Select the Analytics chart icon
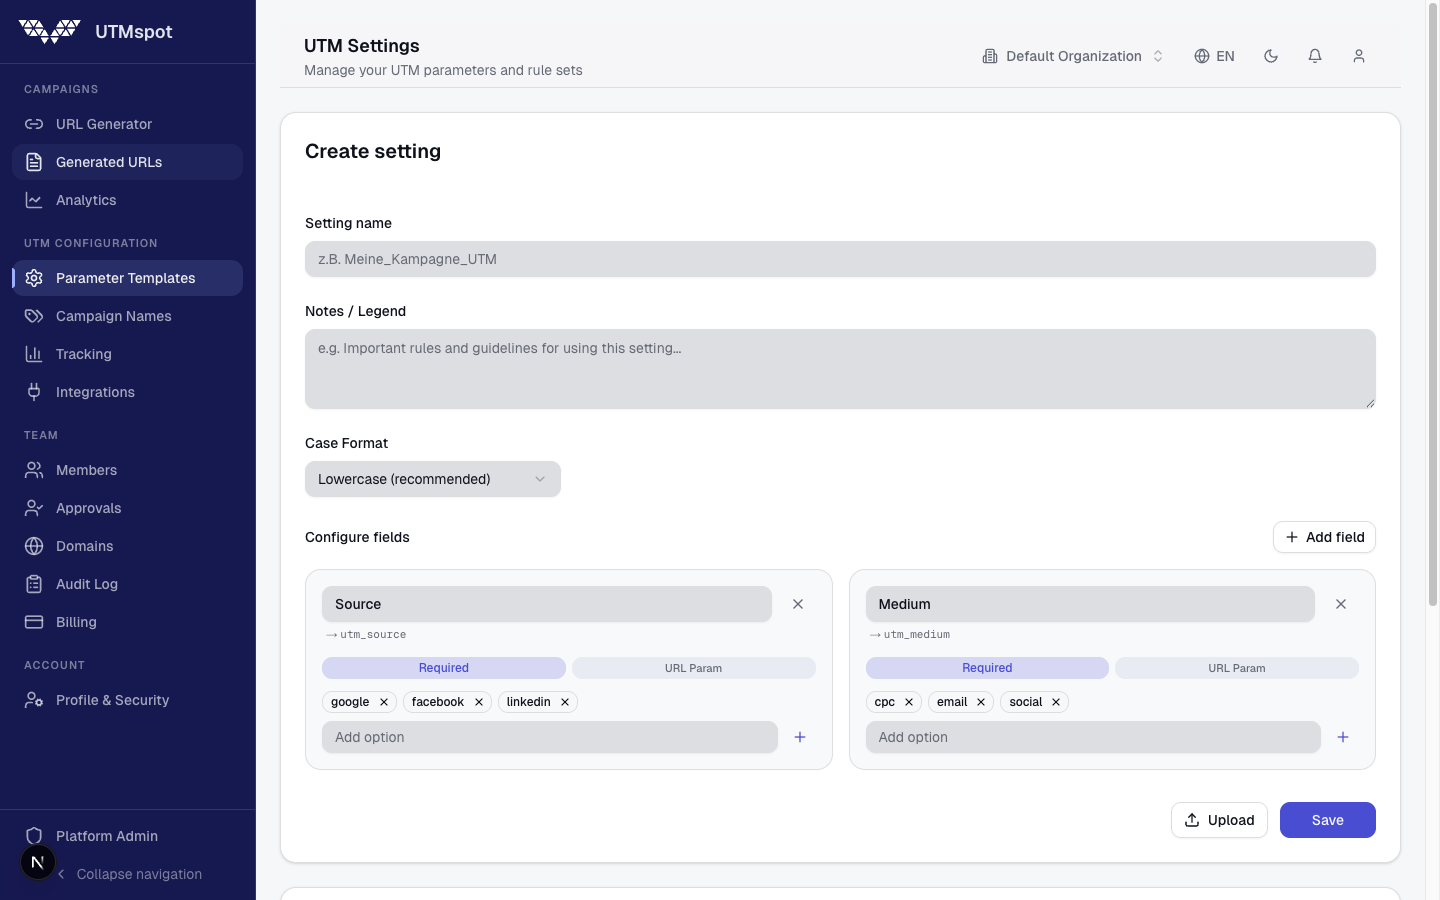Viewport: 1440px width, 900px height. click(33, 199)
